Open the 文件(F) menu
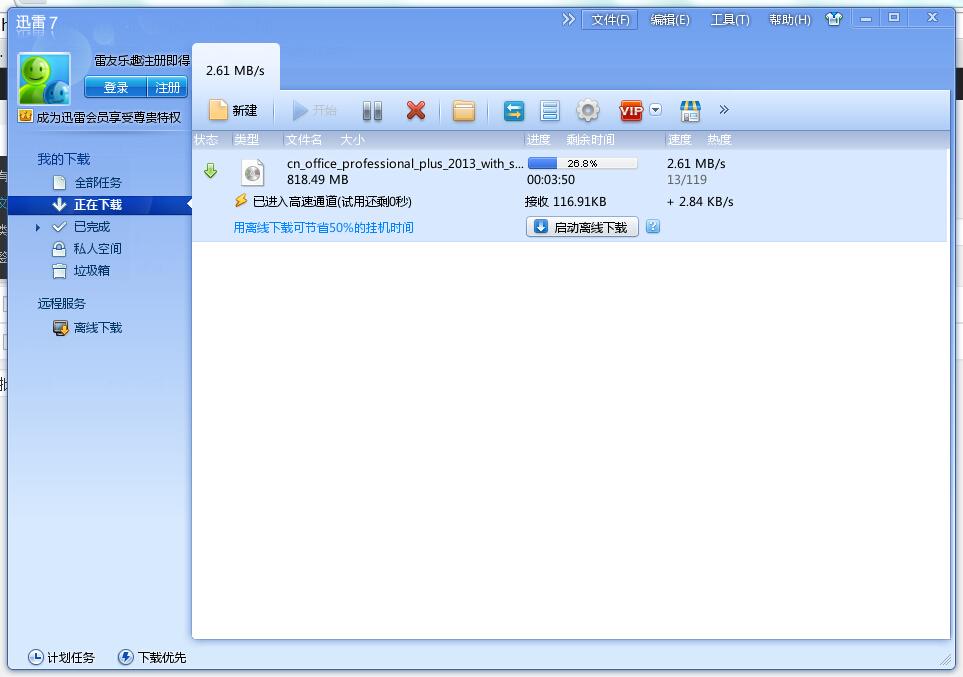The width and height of the screenshot is (963, 677). click(610, 20)
